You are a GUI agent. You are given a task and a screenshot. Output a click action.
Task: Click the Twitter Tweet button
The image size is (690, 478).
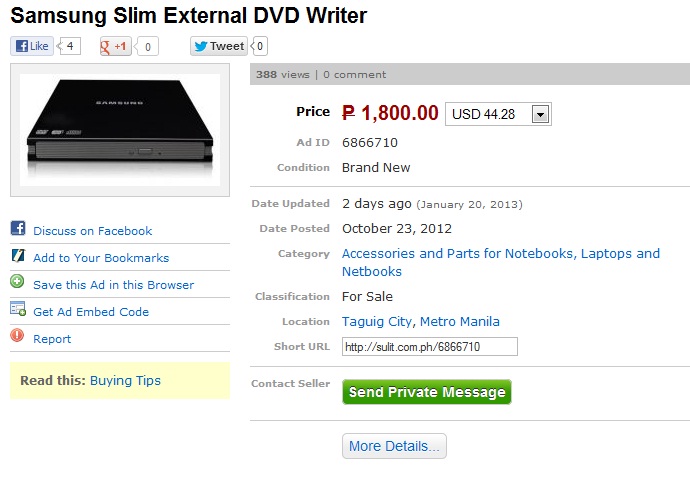(x=219, y=46)
